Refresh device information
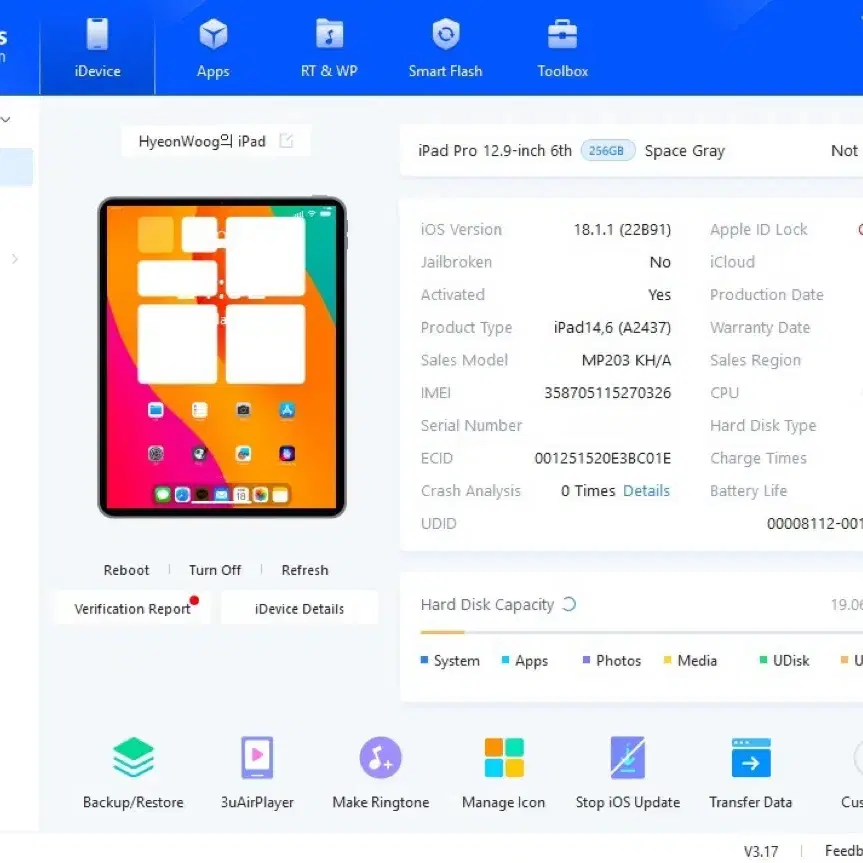Viewport: 863px width, 863px height. tap(305, 570)
